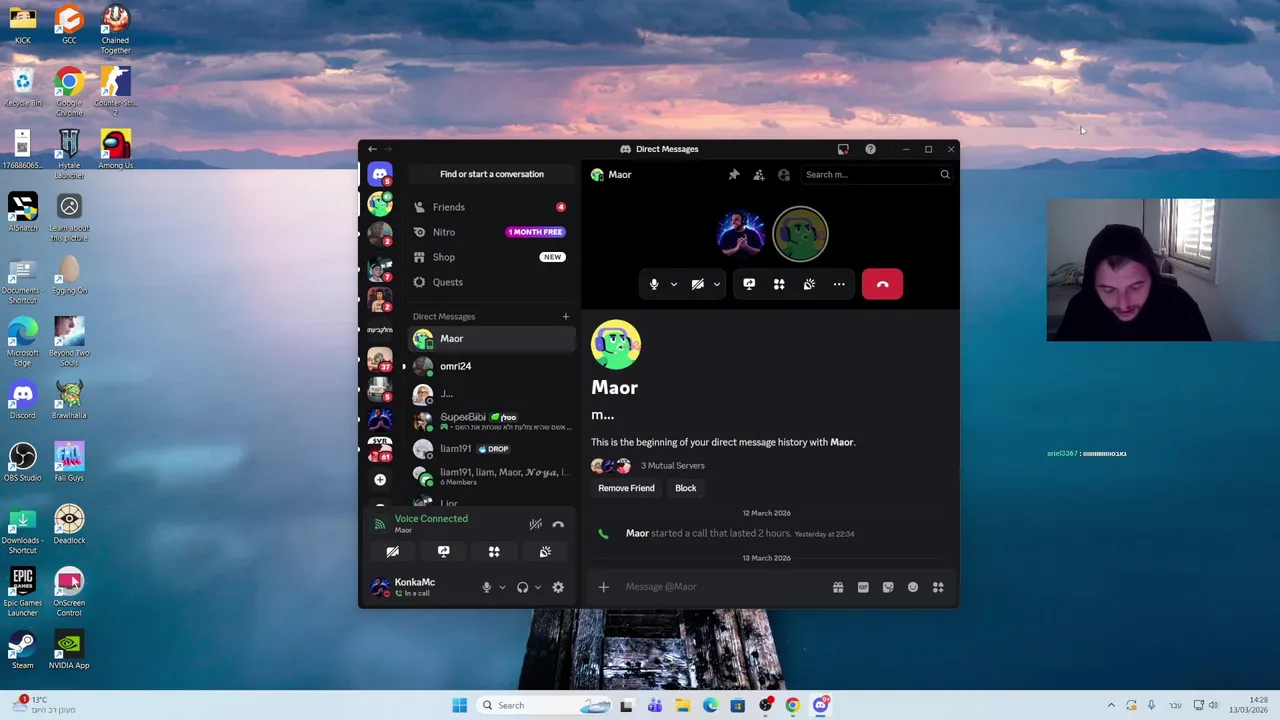Open Discord user settings gear
This screenshot has height=720, width=1280.
(558, 588)
